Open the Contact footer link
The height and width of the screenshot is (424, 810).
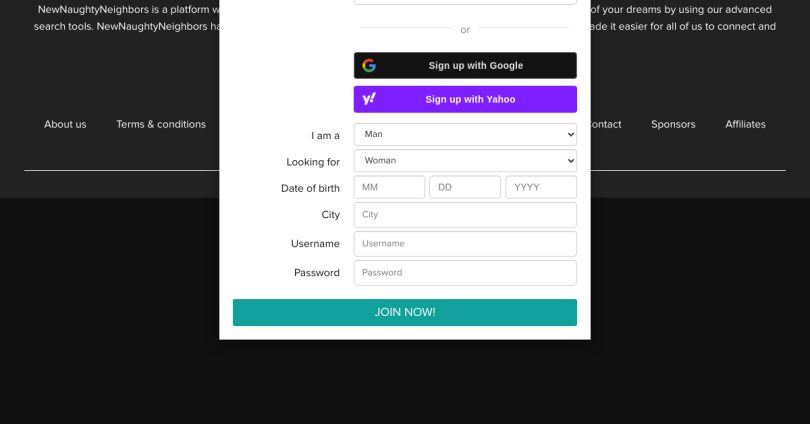[606, 124]
